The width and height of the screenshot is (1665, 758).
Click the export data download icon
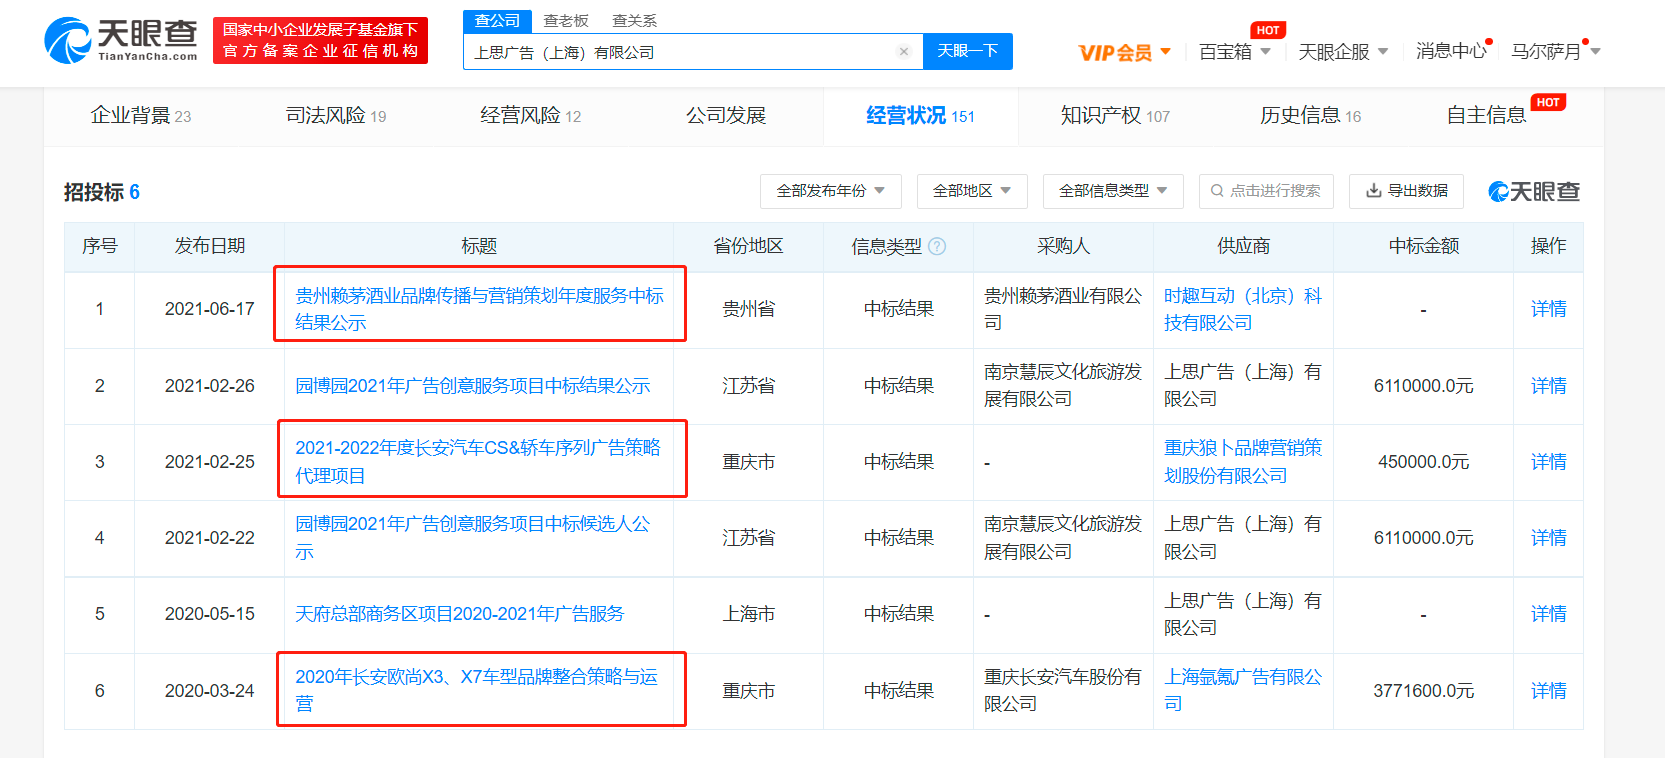coord(1374,191)
